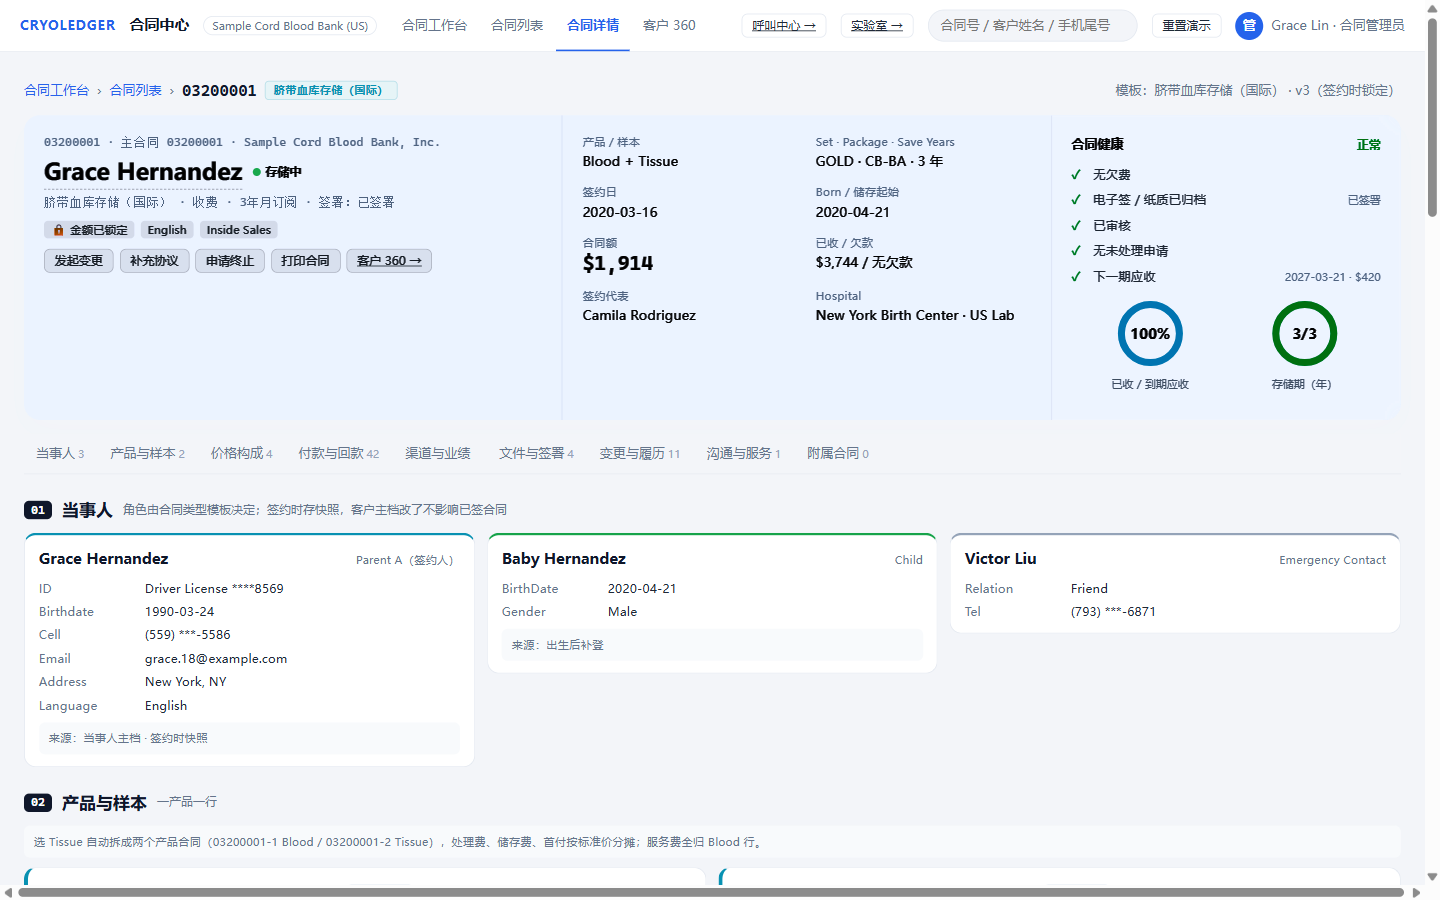This screenshot has width=1440, height=900.
Task: Jump to 沟通与服务 1 section tab
Action: click(743, 453)
